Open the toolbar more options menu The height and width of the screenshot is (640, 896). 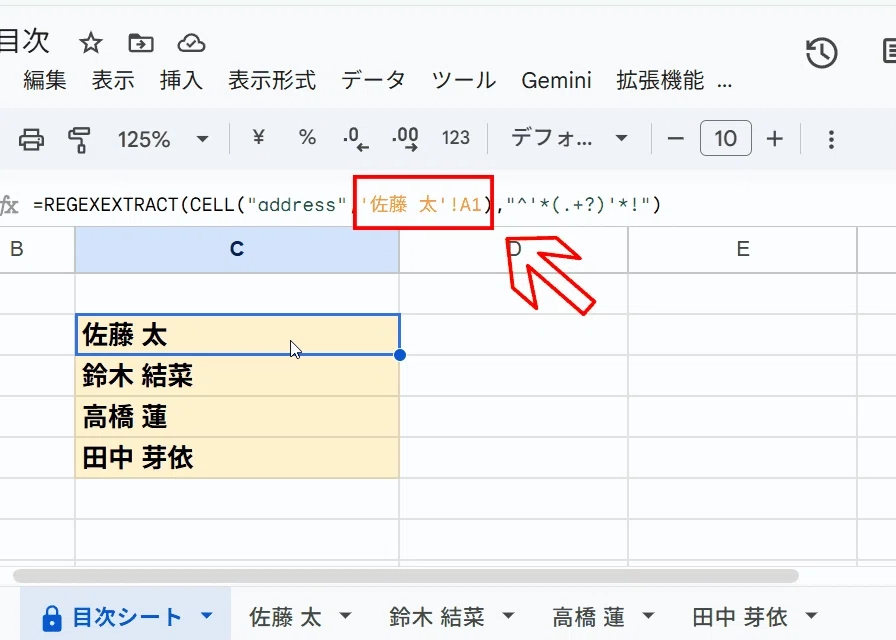831,139
